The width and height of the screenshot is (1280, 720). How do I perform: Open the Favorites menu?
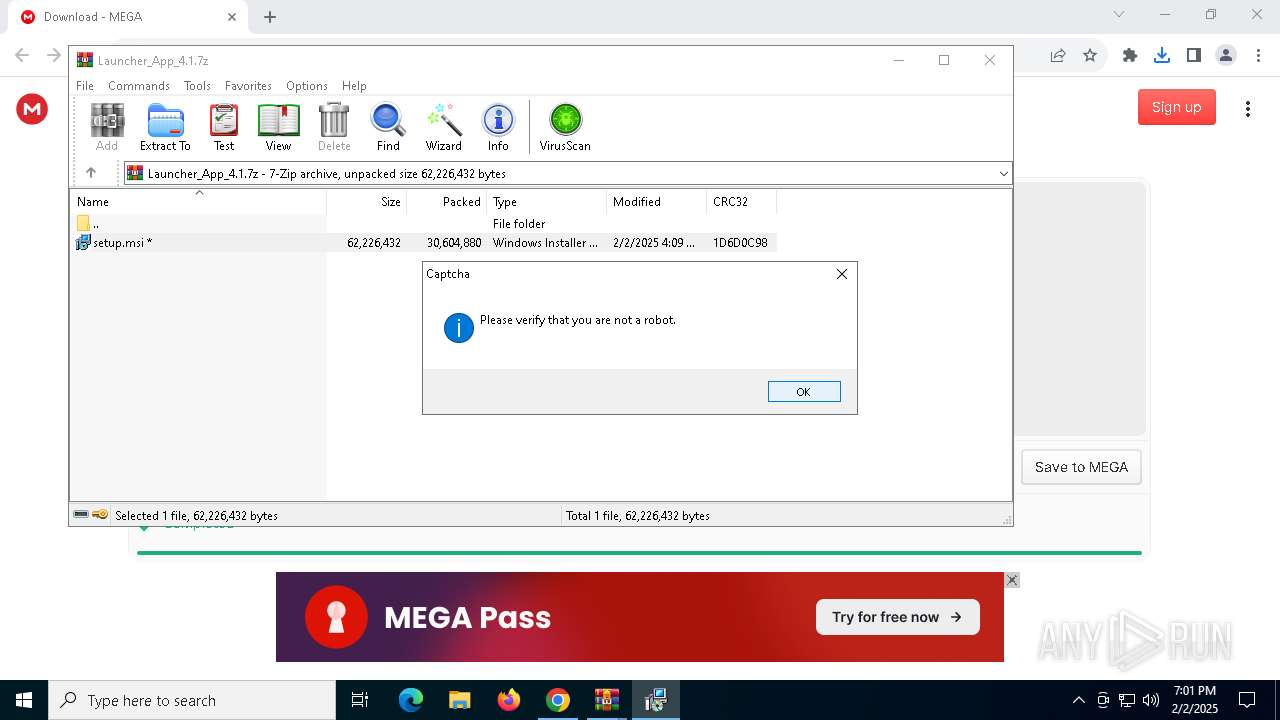248,86
